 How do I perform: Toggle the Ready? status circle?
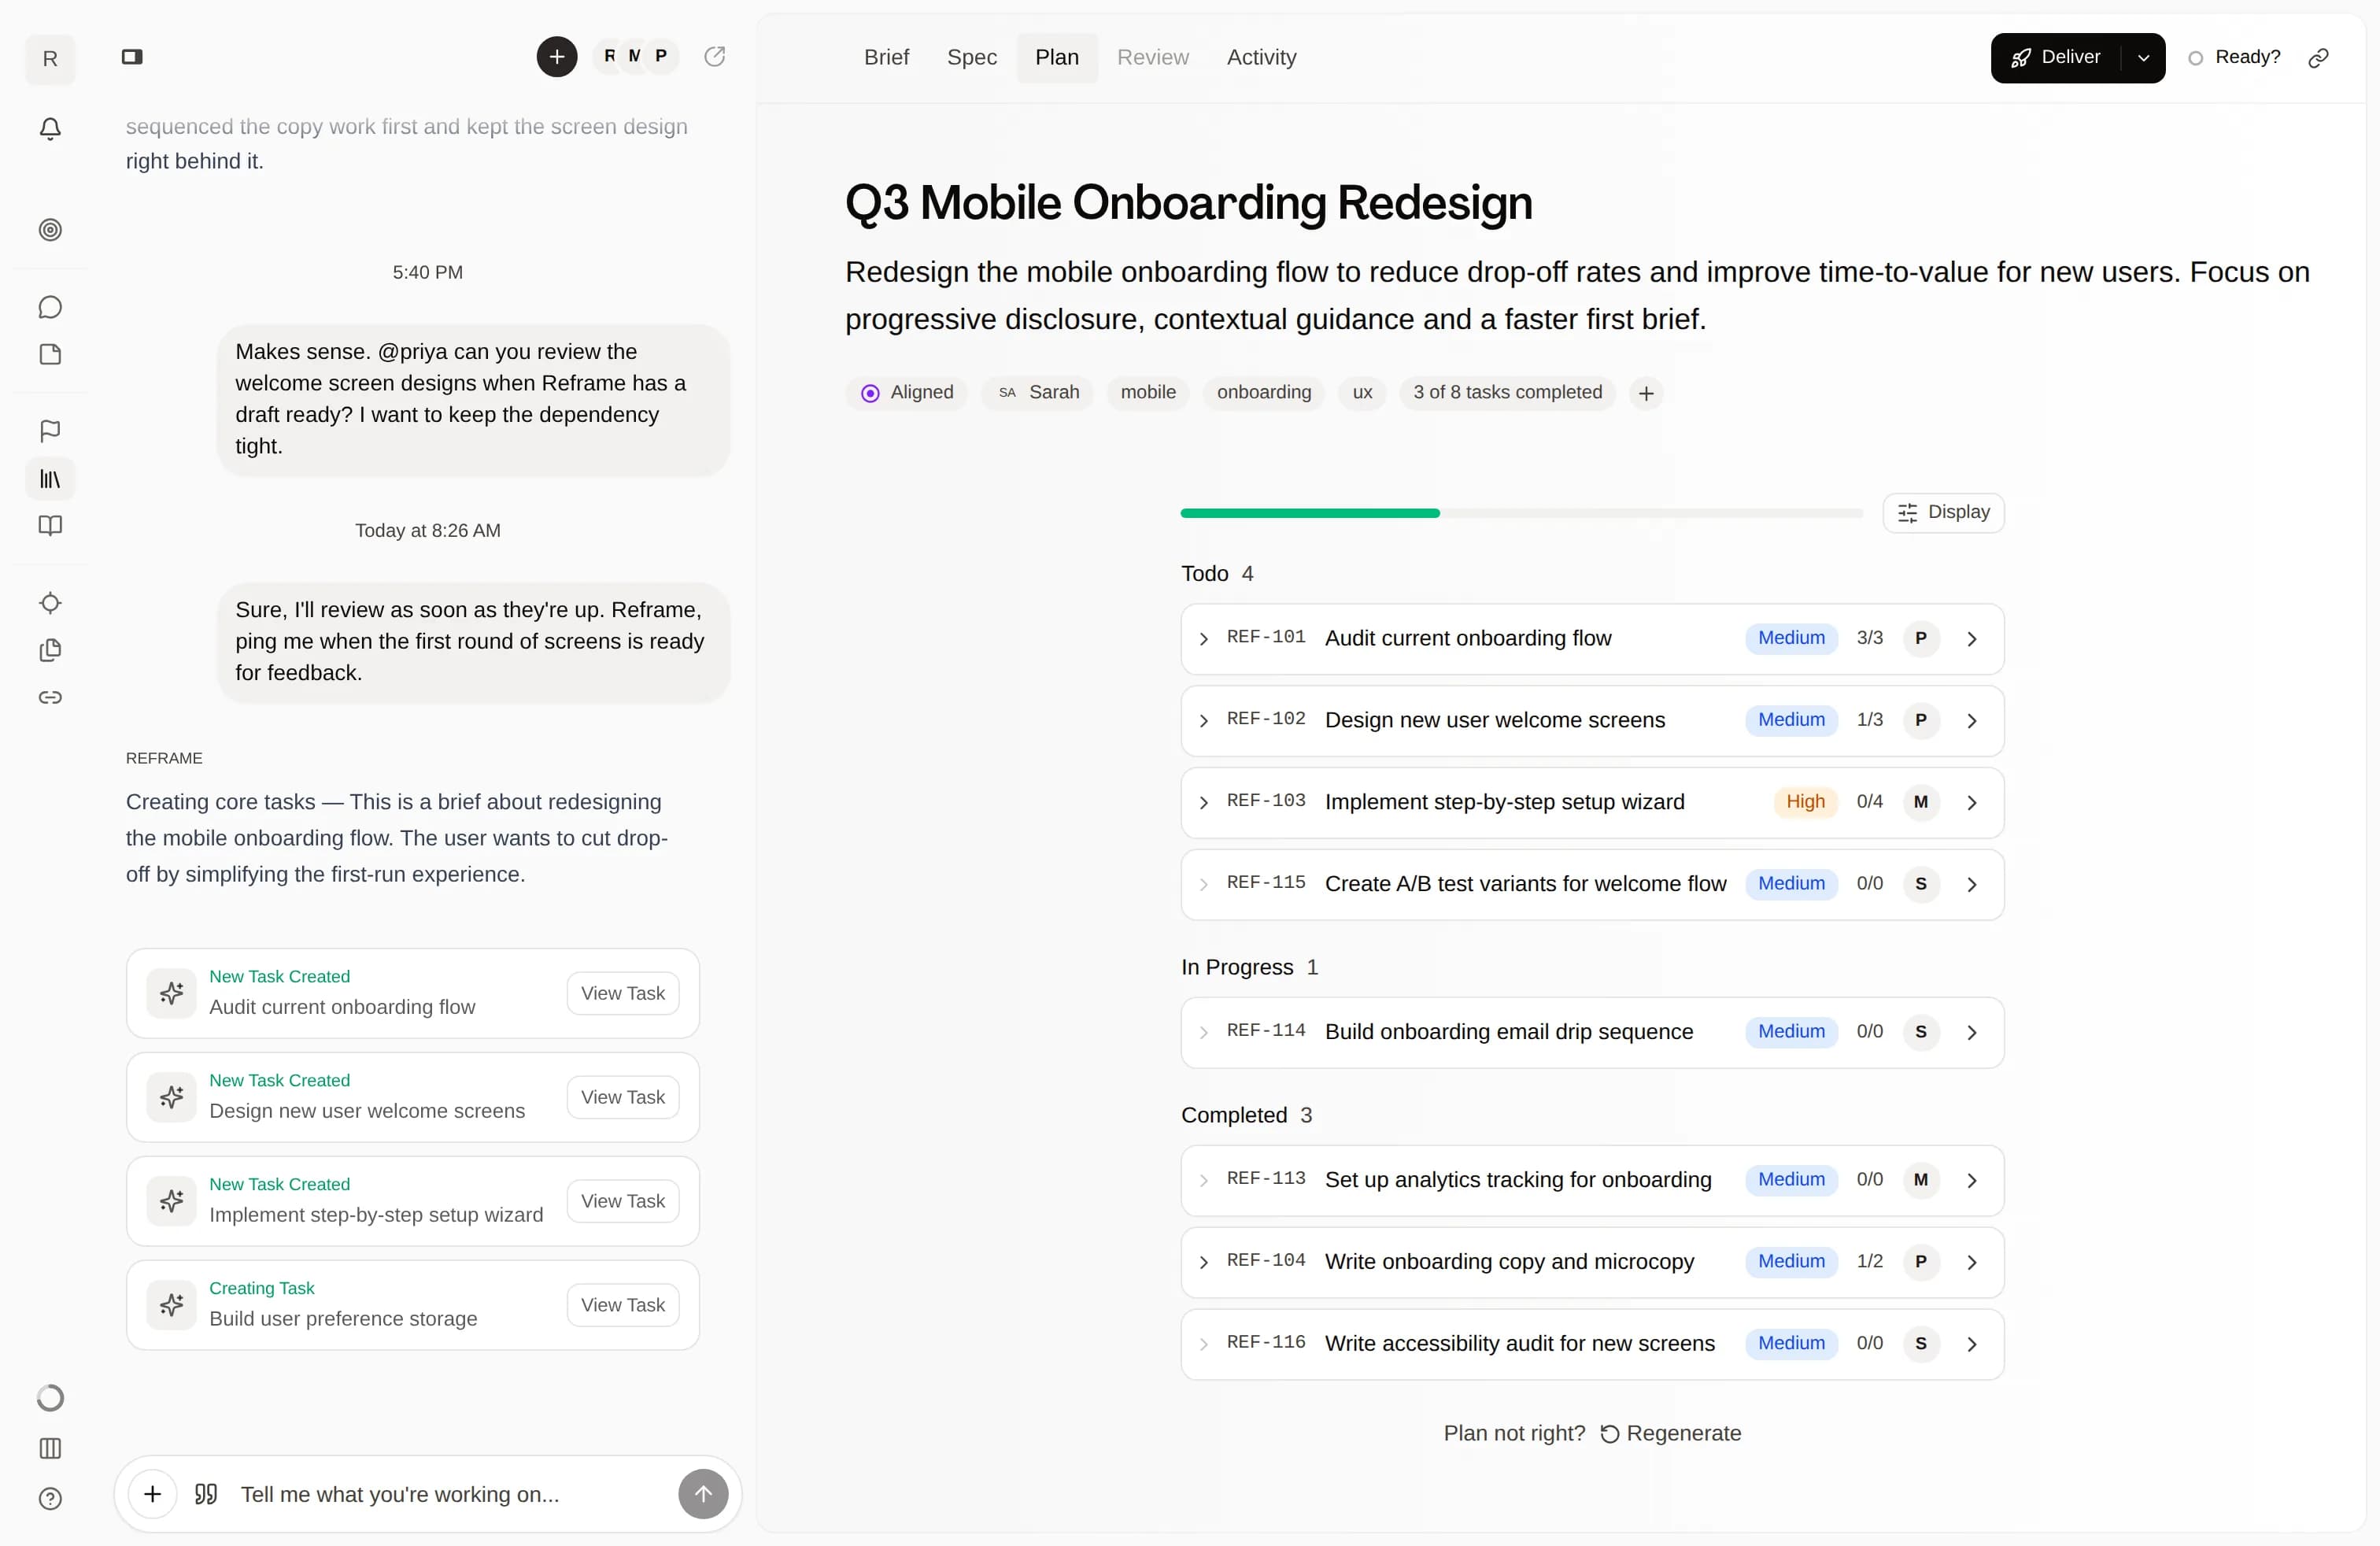point(2195,58)
